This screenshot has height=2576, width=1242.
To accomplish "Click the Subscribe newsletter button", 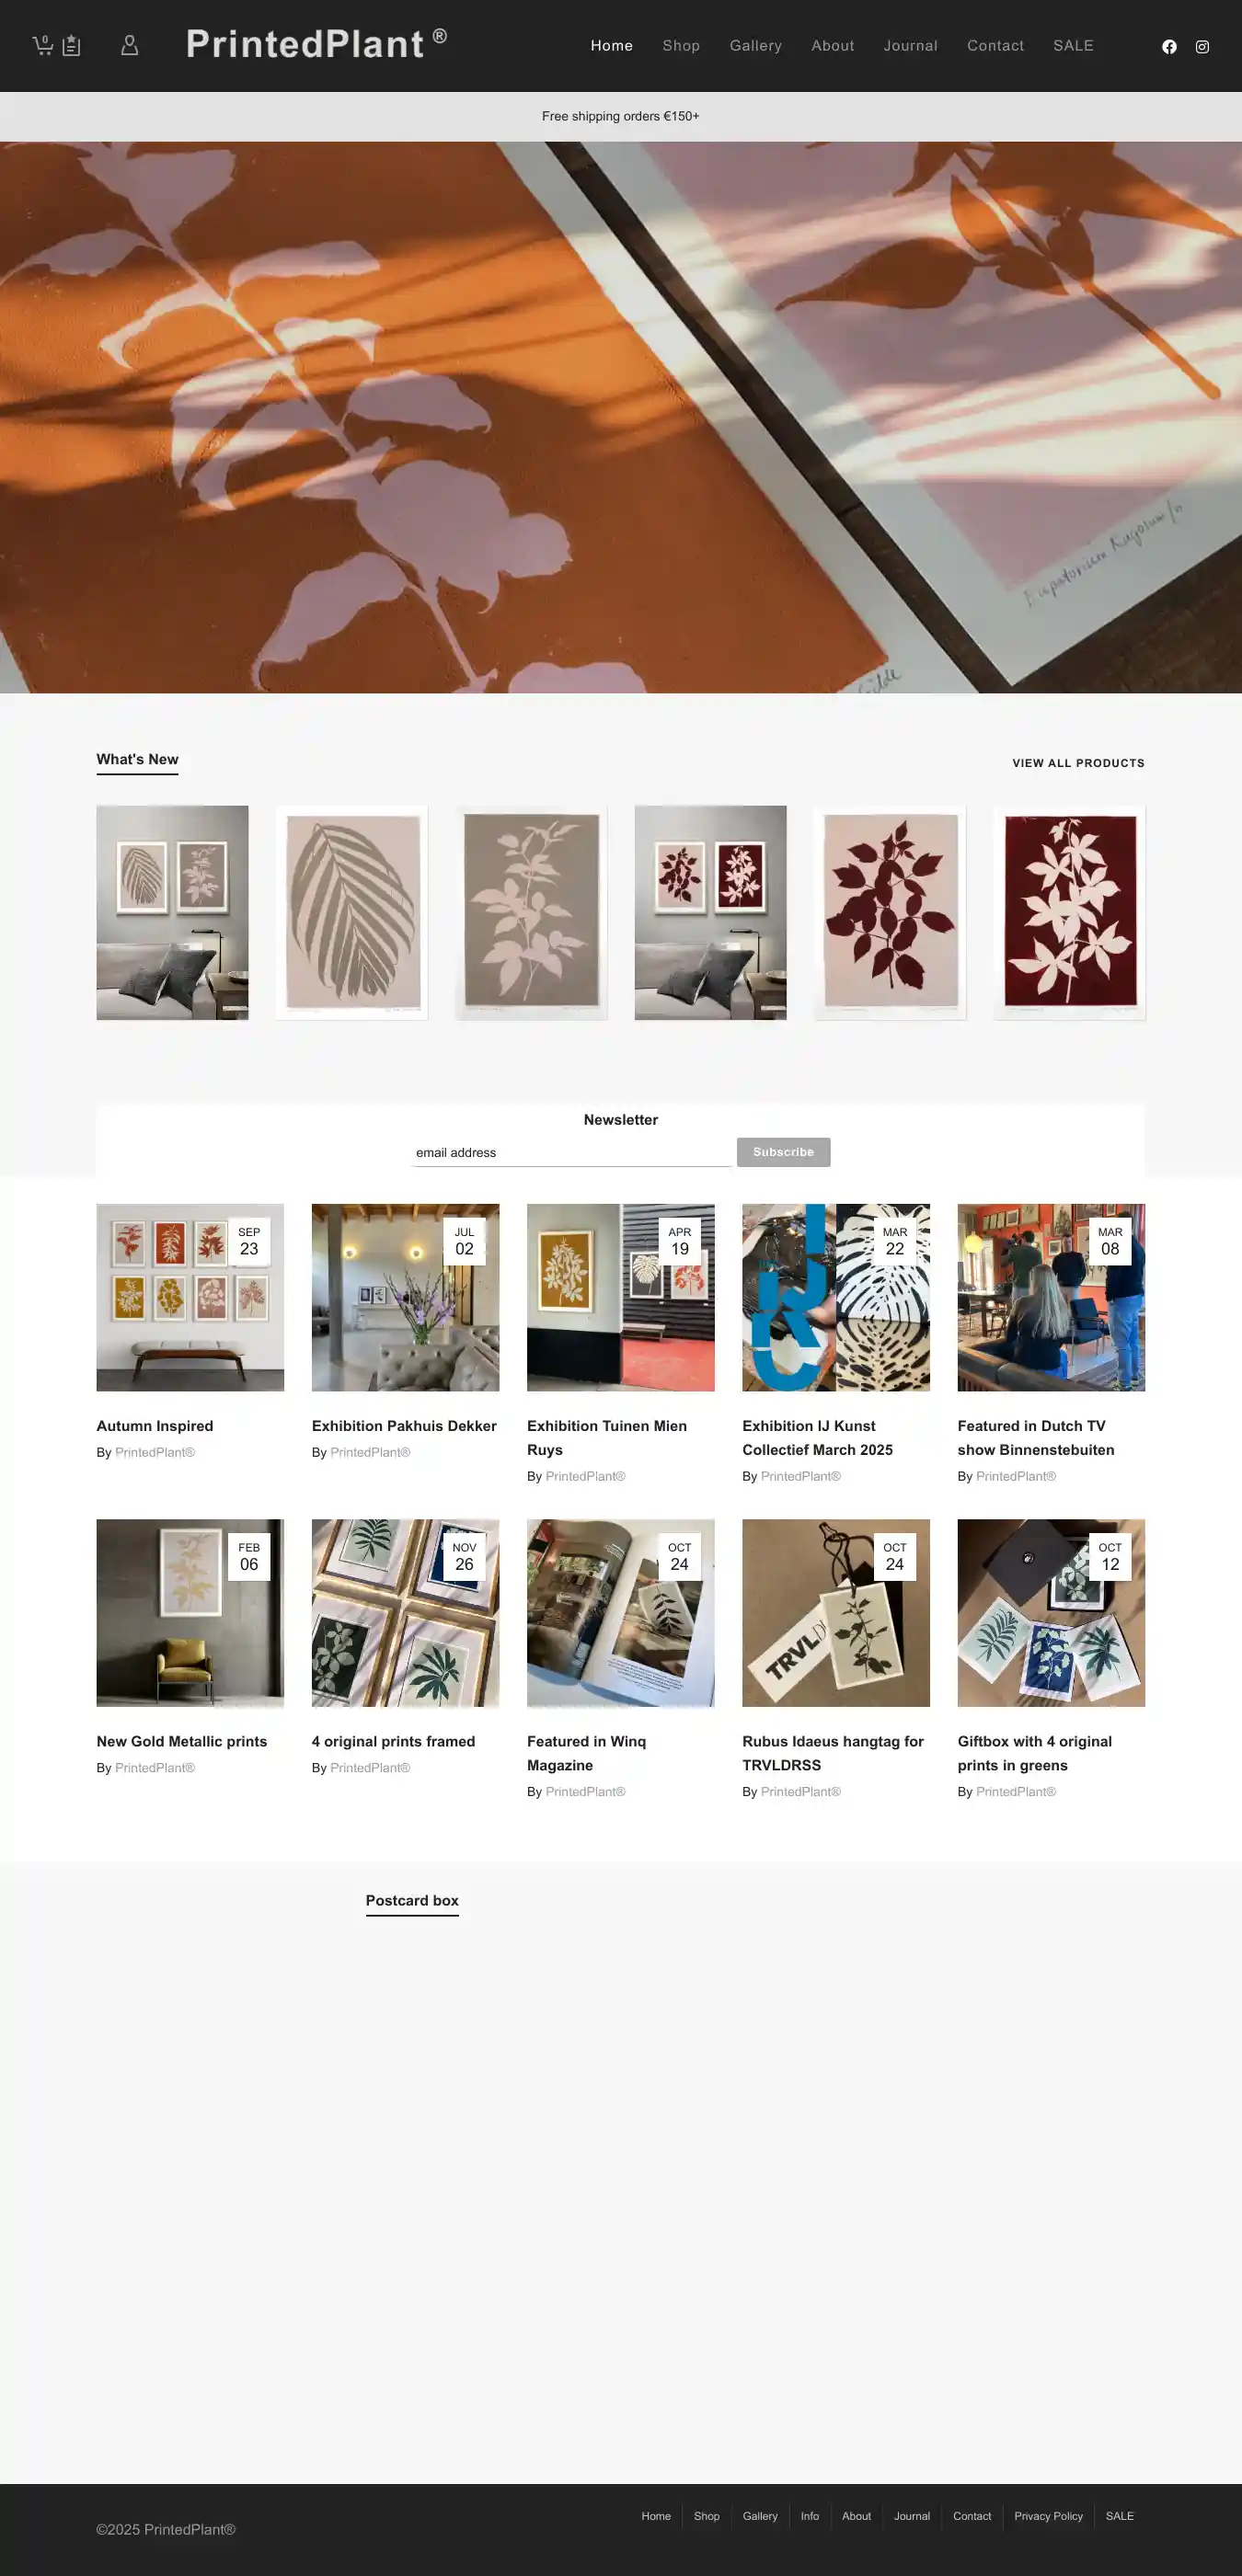I will click(x=783, y=1152).
